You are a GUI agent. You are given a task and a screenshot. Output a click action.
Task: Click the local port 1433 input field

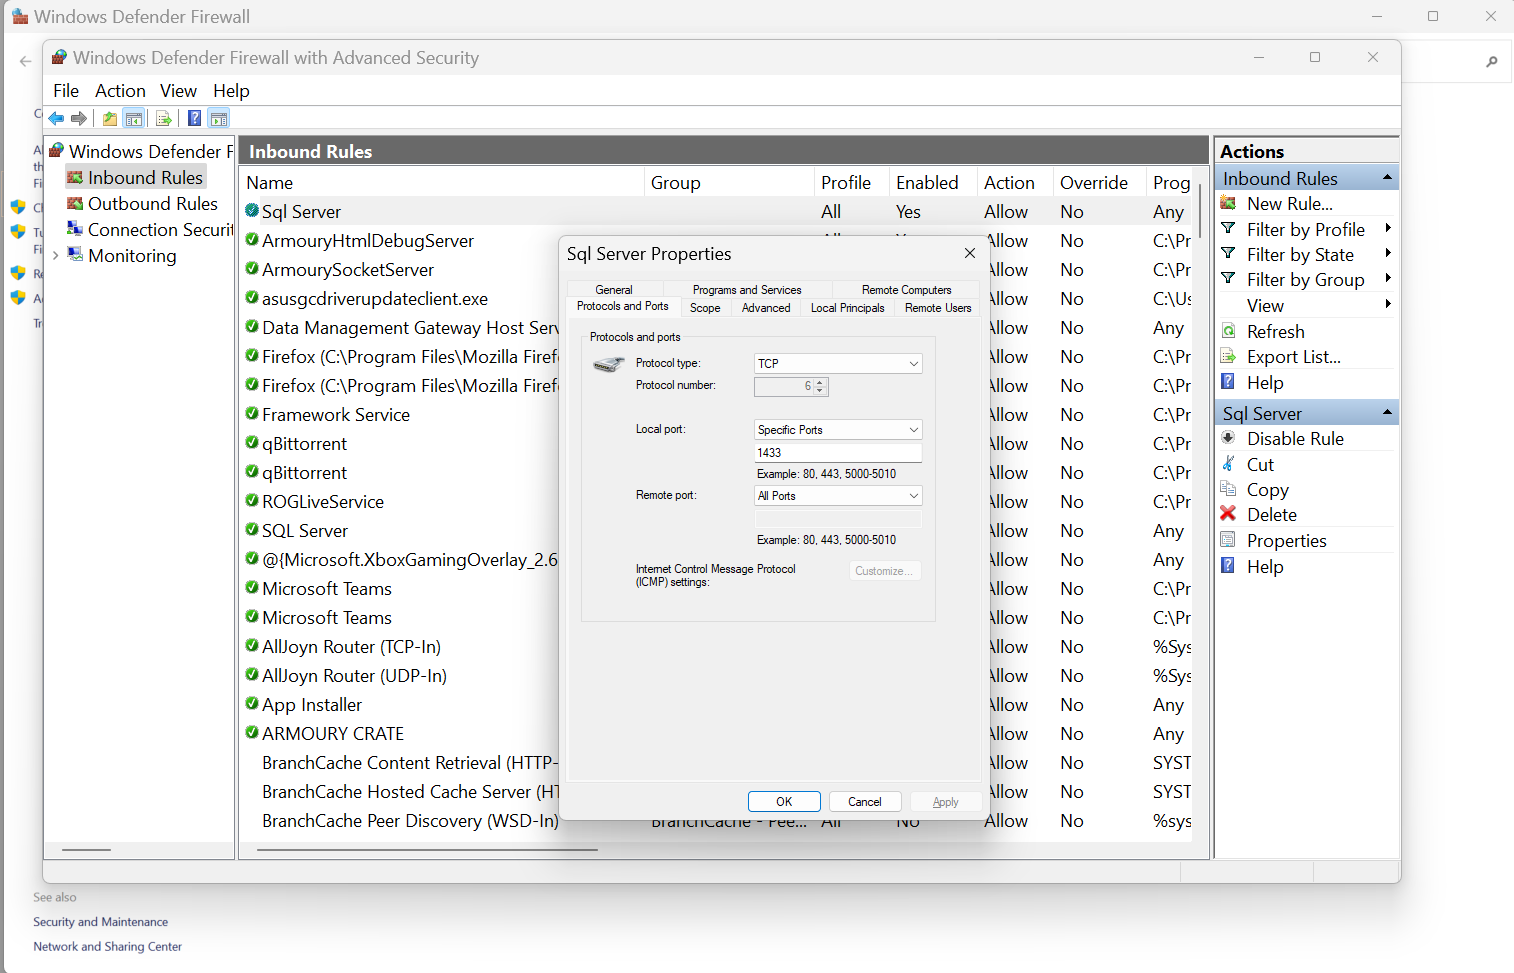click(x=838, y=453)
